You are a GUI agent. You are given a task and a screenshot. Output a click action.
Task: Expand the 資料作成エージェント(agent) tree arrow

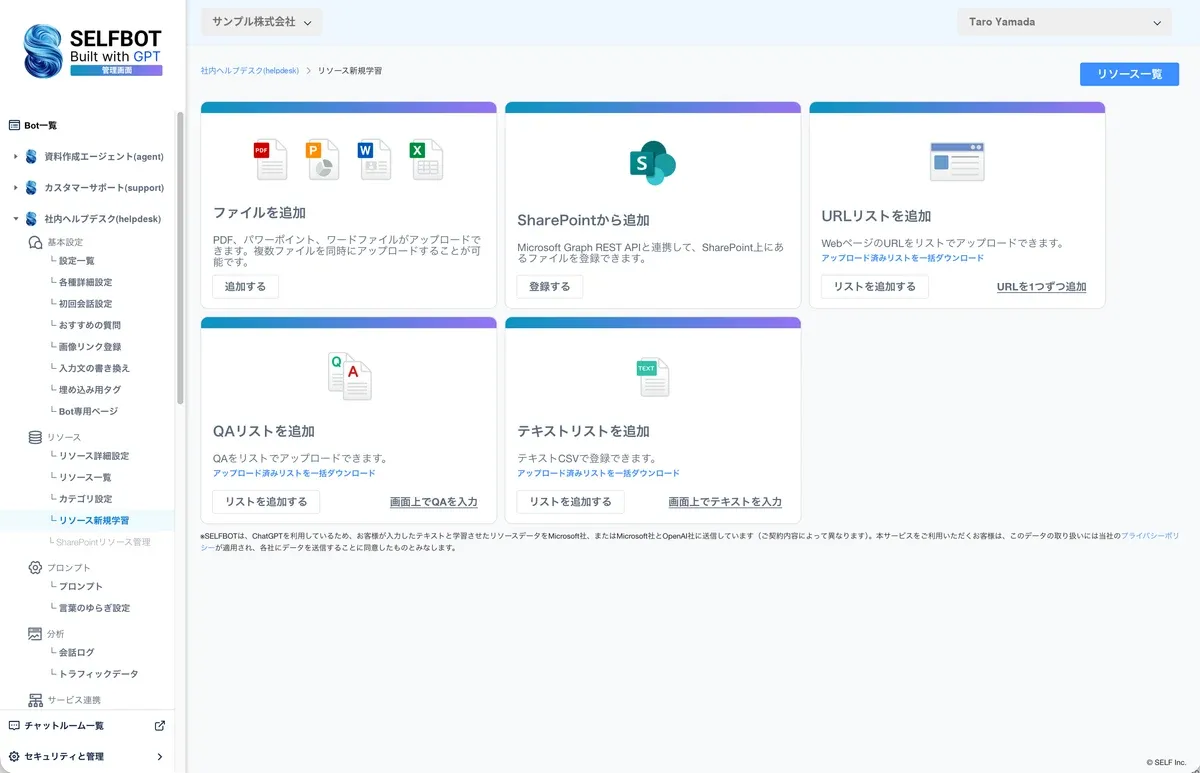[x=15, y=157]
